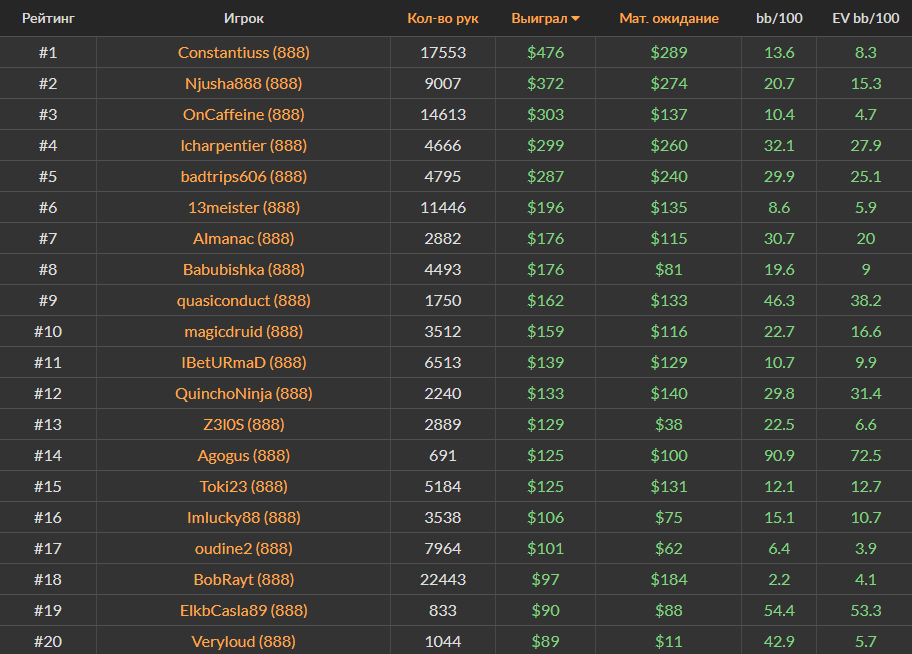Click the EV bb/100 column header
This screenshot has height=654, width=912.
click(865, 18)
